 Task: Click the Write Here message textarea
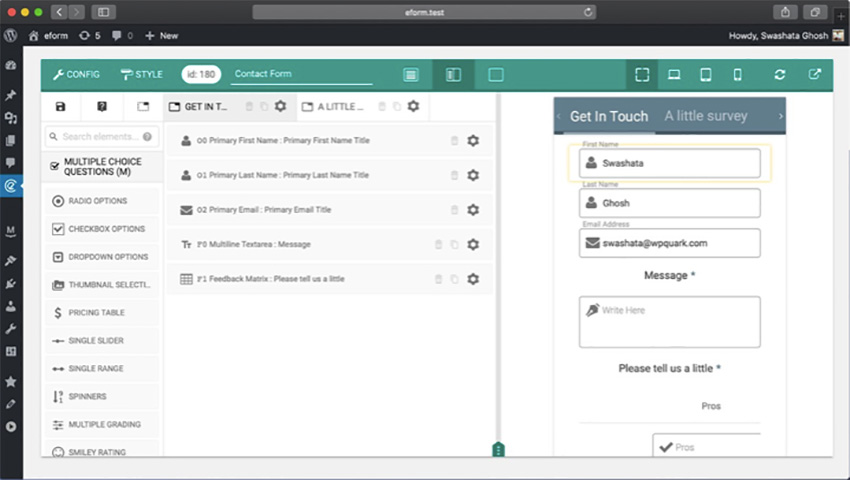click(x=669, y=322)
